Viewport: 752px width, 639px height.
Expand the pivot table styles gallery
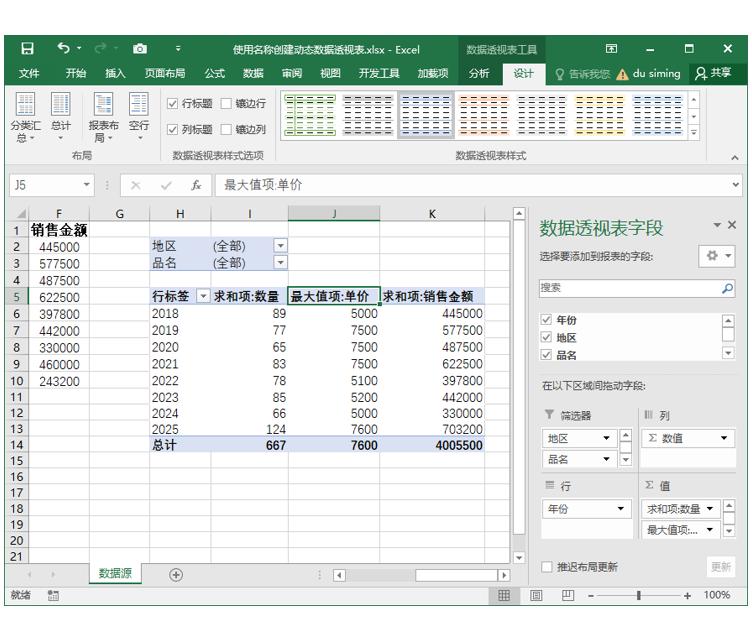(x=693, y=132)
